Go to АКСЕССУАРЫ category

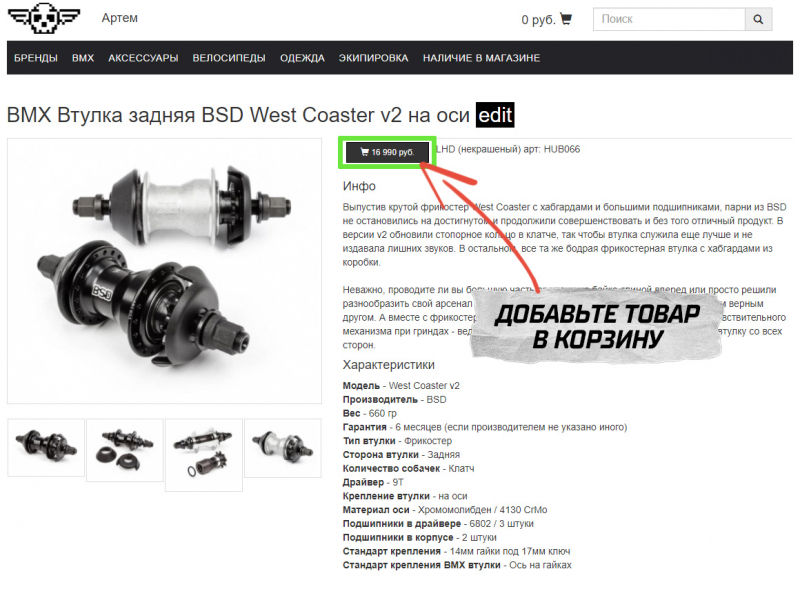point(143,58)
